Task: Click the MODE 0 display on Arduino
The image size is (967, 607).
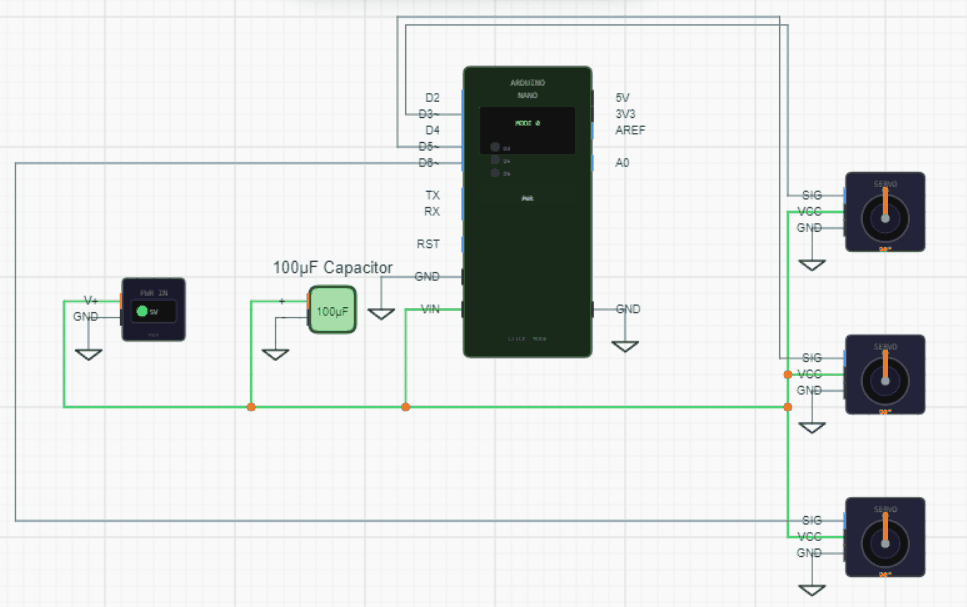Action: point(527,130)
